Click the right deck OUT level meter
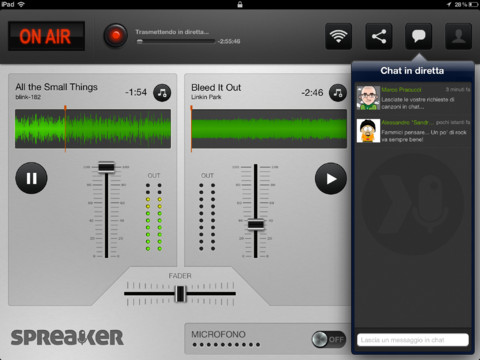The height and width of the screenshot is (360, 480). 207,217
